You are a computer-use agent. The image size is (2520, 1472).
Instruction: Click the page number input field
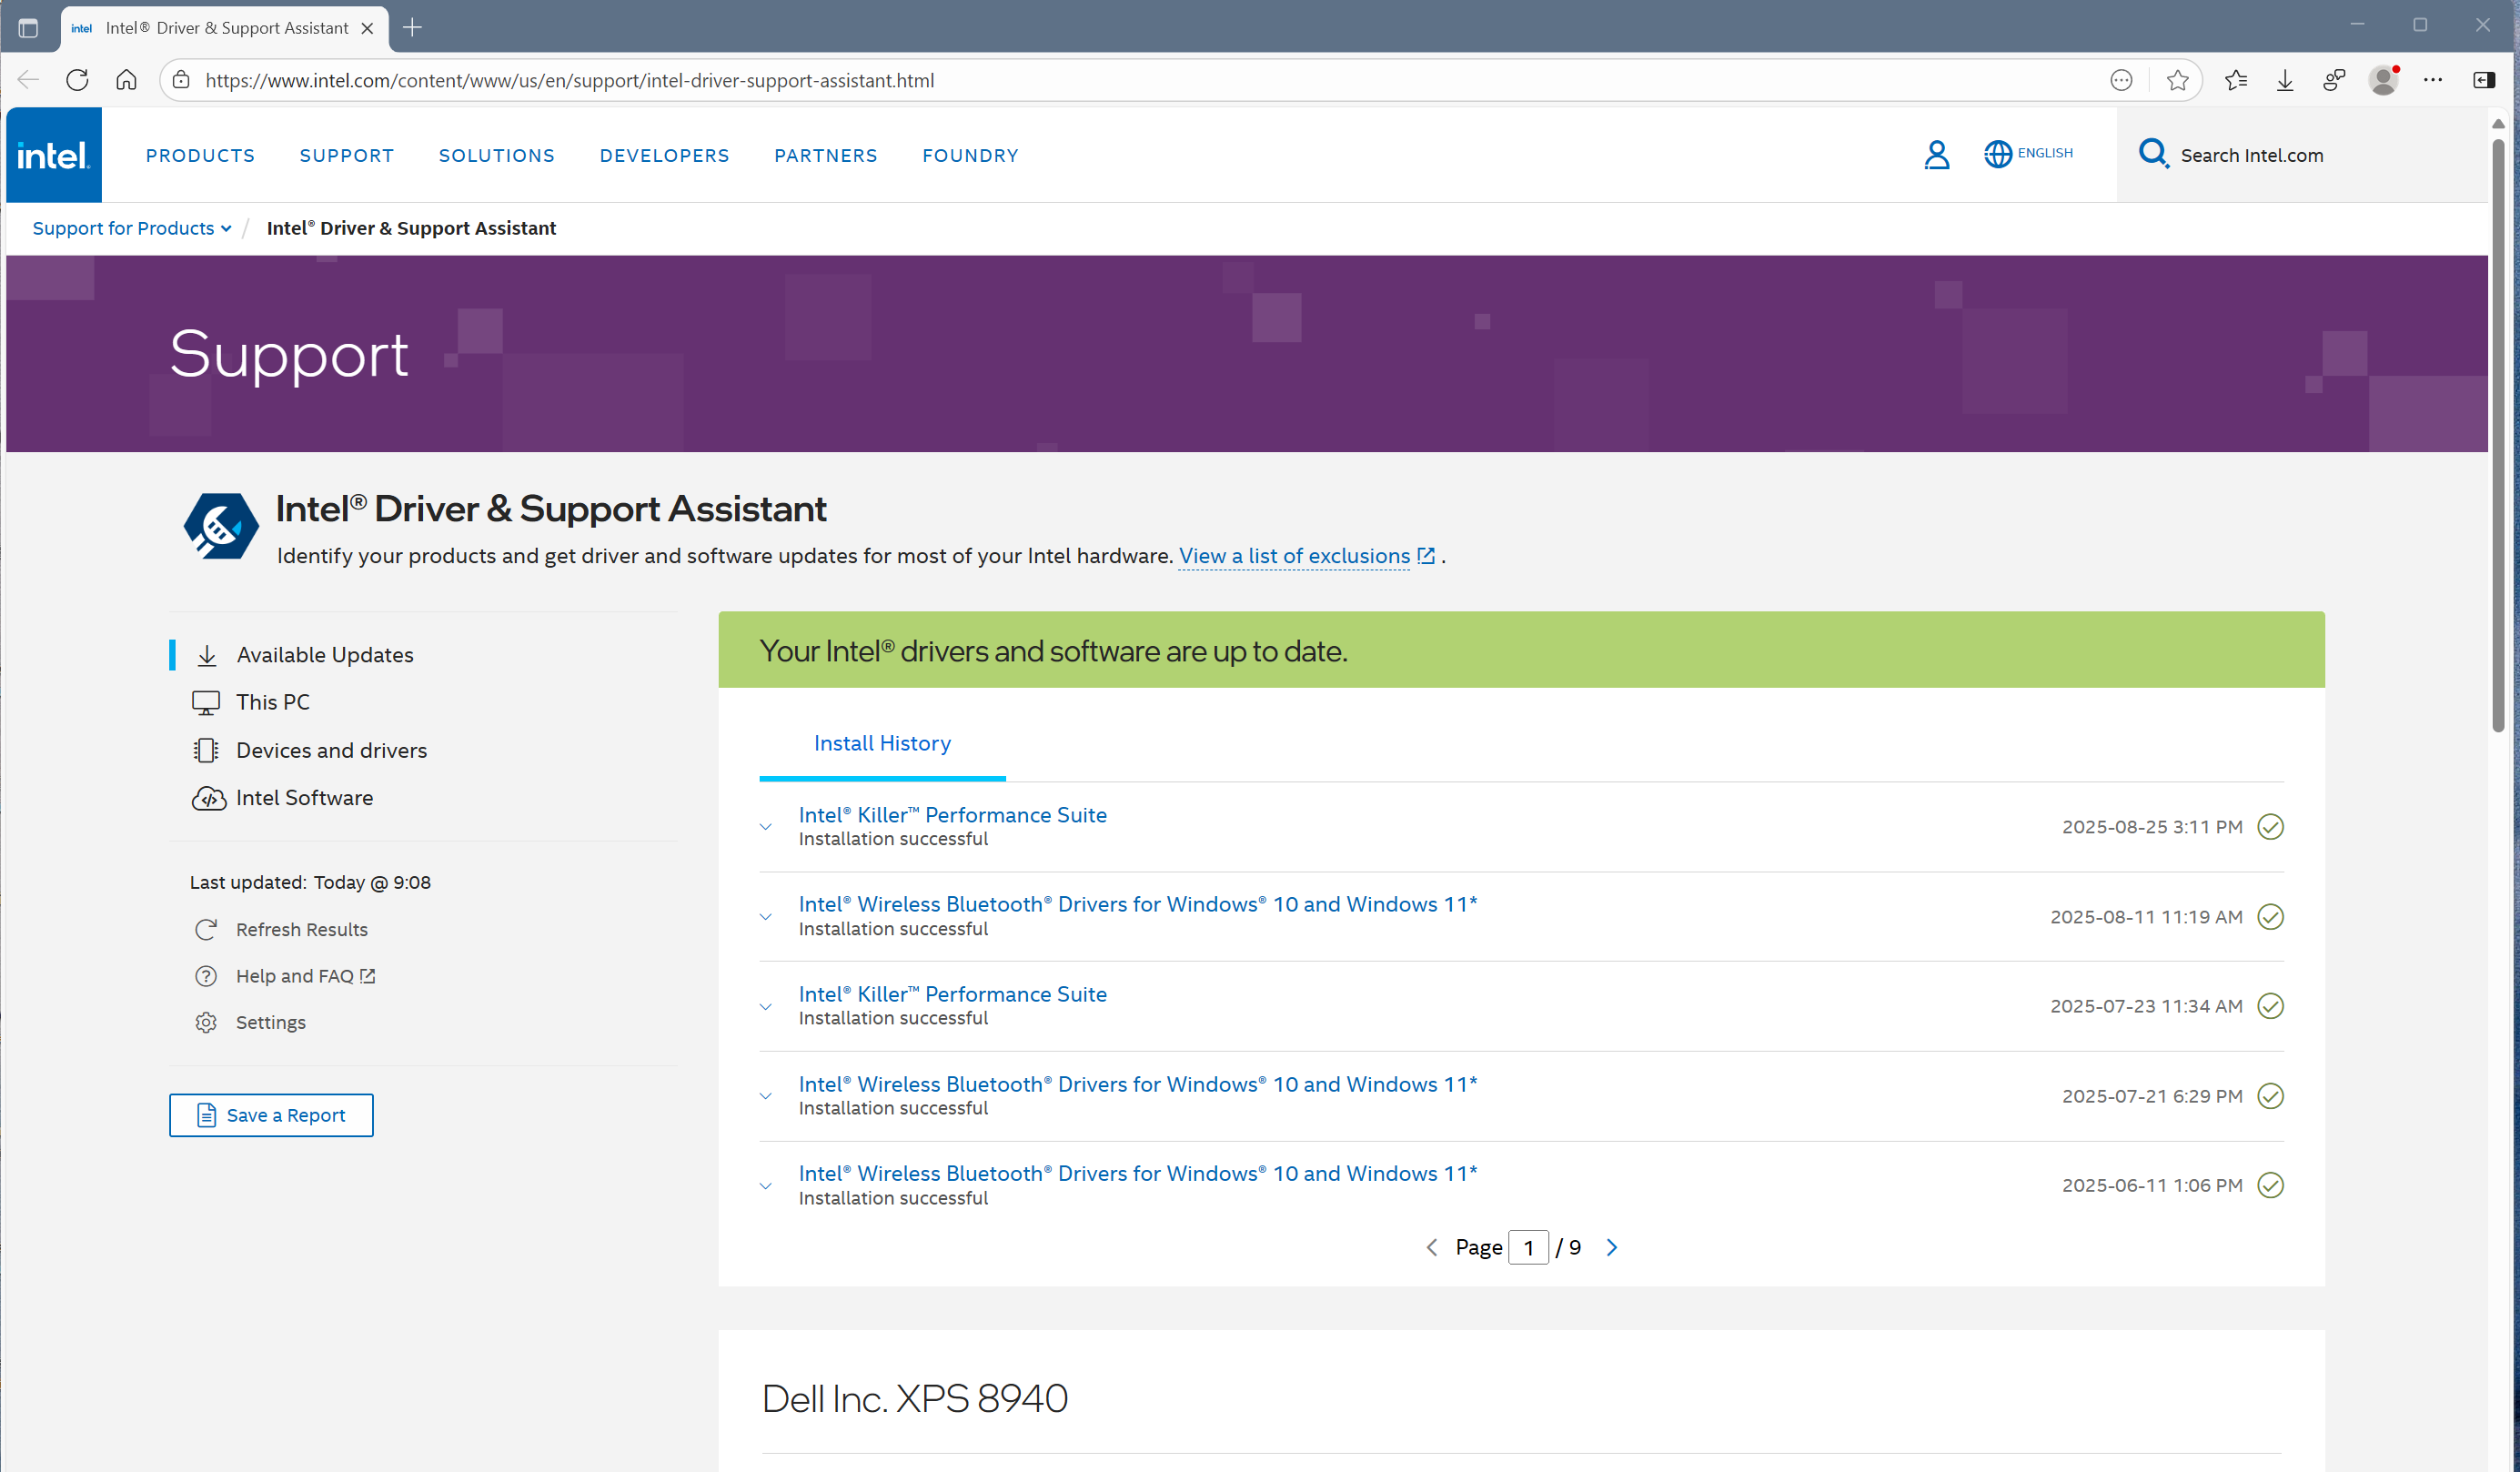point(1529,1247)
